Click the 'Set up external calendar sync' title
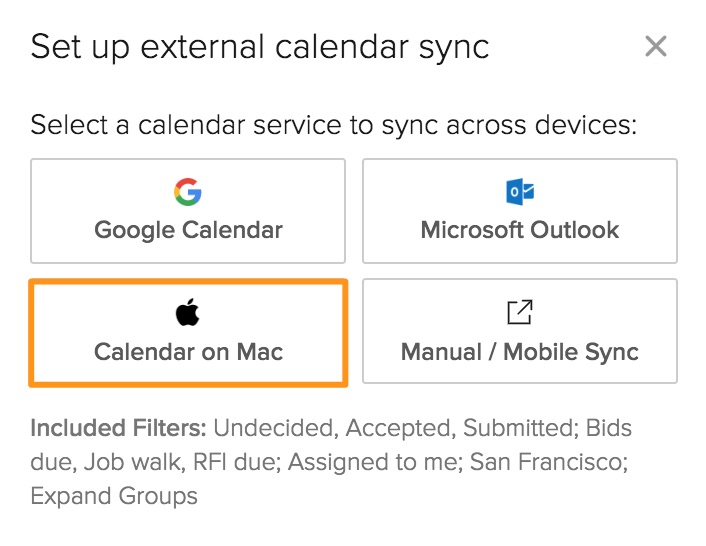 (260, 47)
